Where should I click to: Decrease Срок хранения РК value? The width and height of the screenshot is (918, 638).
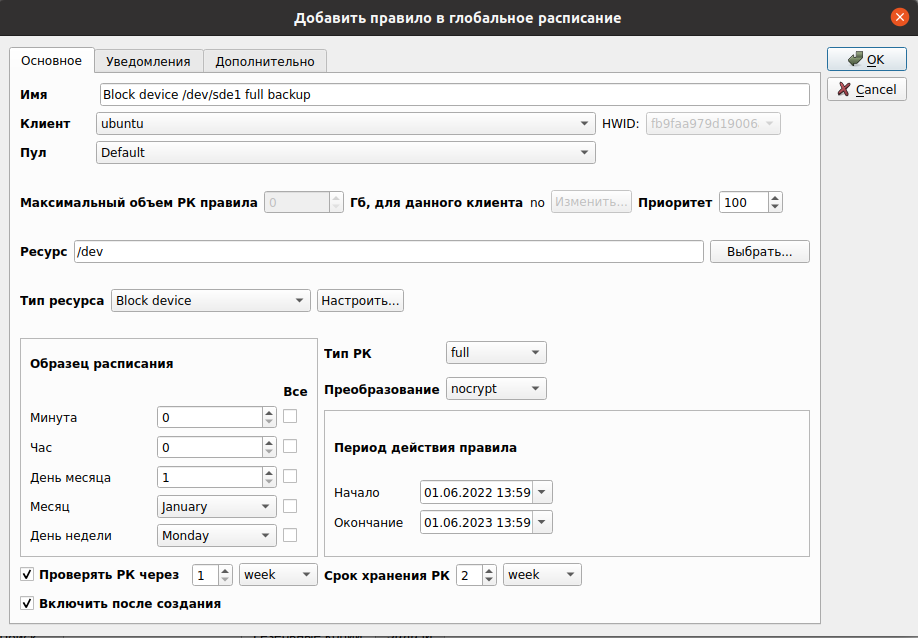489,579
